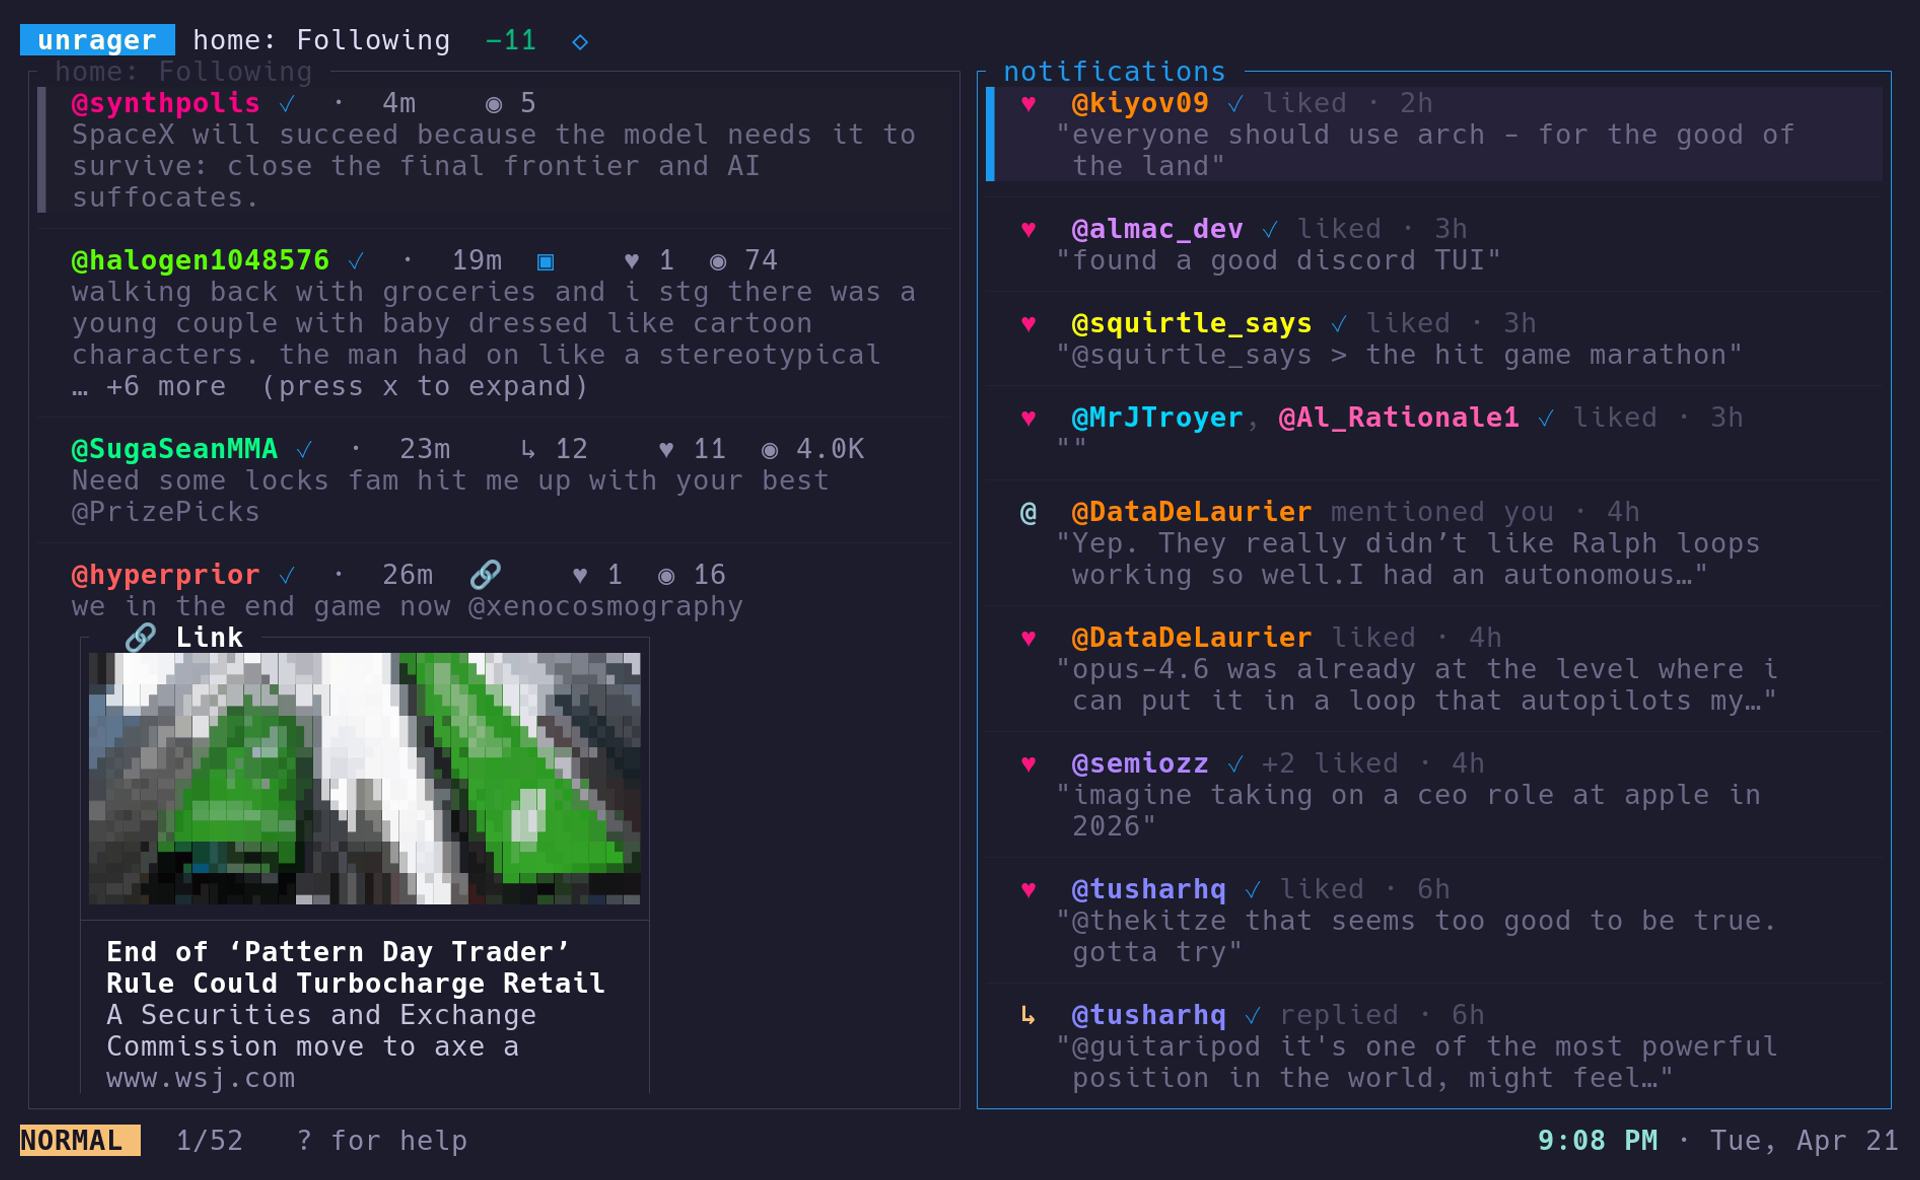This screenshot has width=1920, height=1180.
Task: Click the link chain icon on @hyperprior's post
Action: [485, 575]
